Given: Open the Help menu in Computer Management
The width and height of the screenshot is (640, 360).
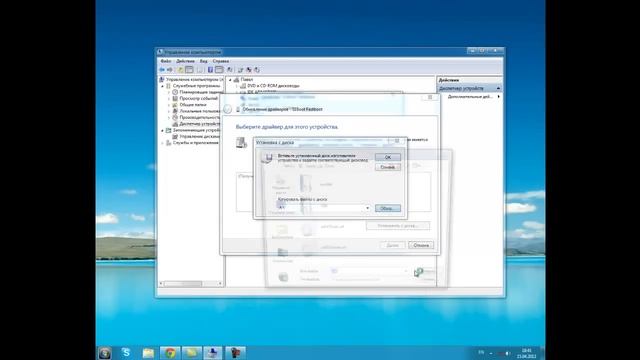Looking at the screenshot, I should tap(221, 61).
